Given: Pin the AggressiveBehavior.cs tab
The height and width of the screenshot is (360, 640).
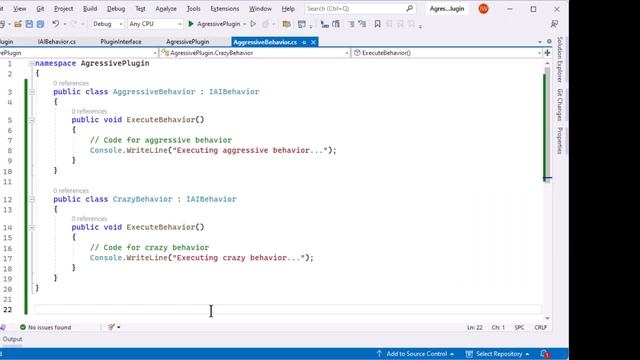Looking at the screenshot, I should point(304,42).
